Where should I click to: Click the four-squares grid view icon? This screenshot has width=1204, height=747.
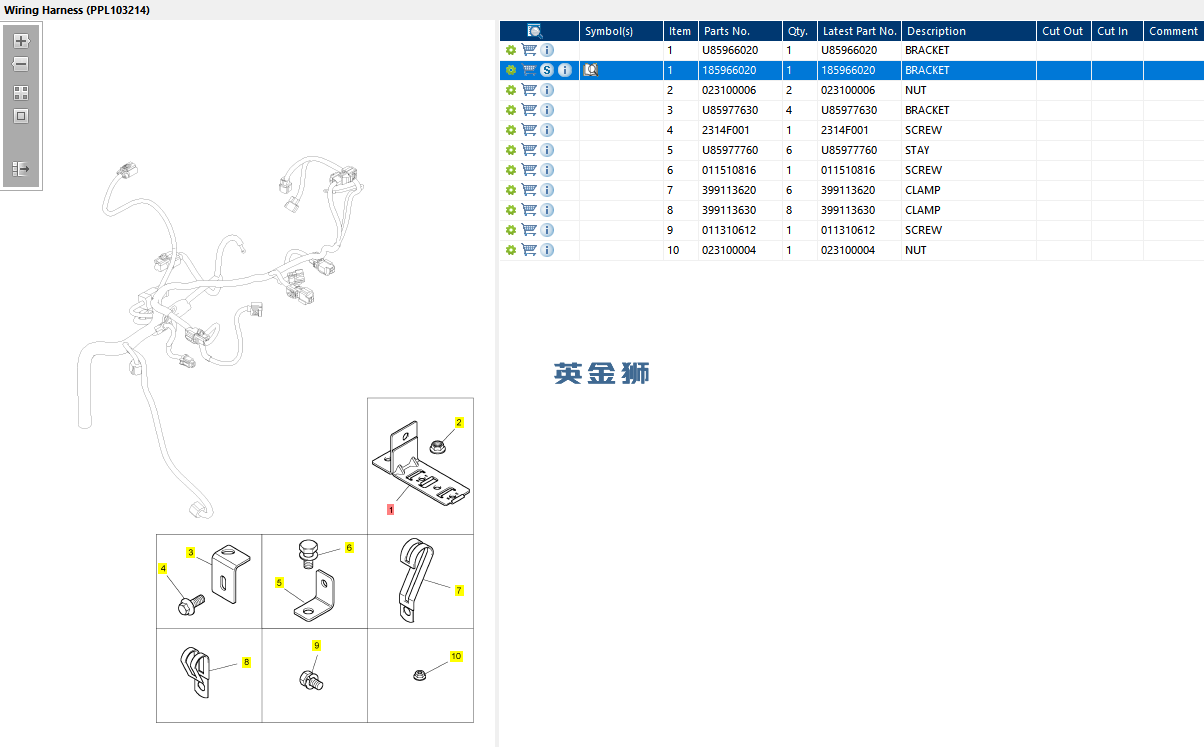click(x=20, y=92)
